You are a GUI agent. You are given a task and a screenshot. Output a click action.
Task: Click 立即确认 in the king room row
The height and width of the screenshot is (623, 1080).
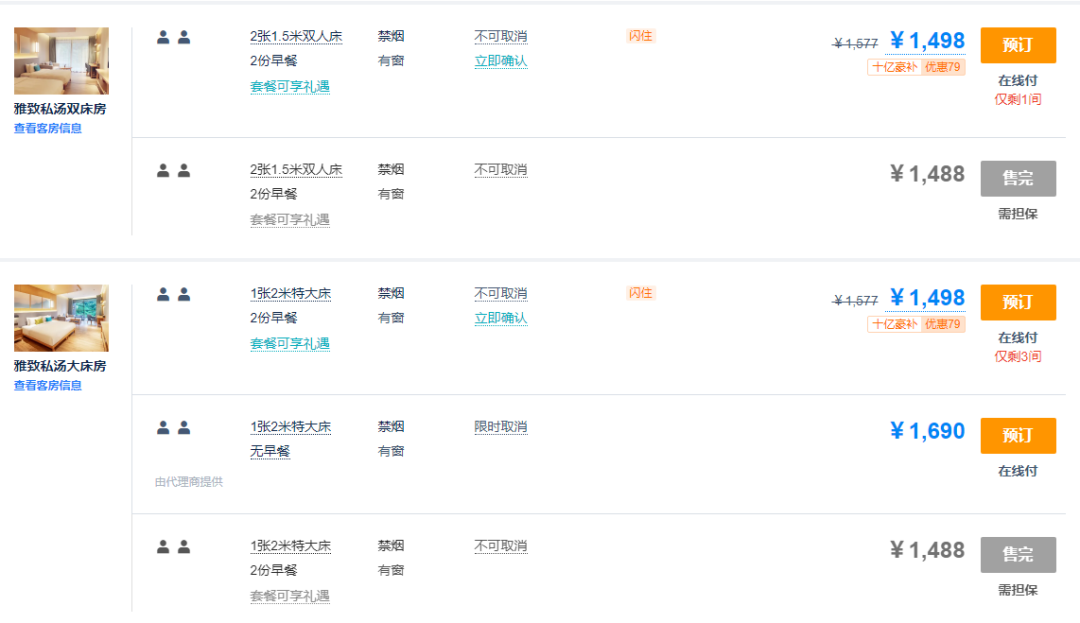point(501,319)
